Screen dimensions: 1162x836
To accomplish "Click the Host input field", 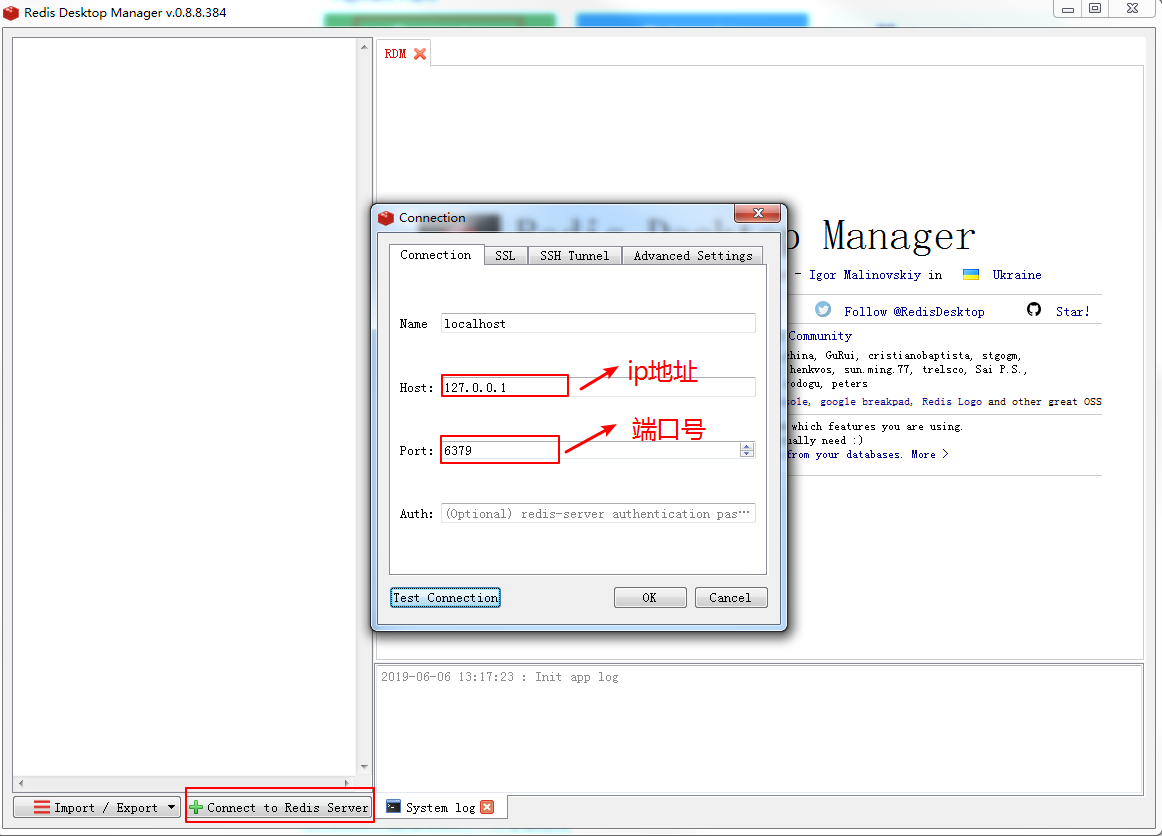I will (598, 387).
